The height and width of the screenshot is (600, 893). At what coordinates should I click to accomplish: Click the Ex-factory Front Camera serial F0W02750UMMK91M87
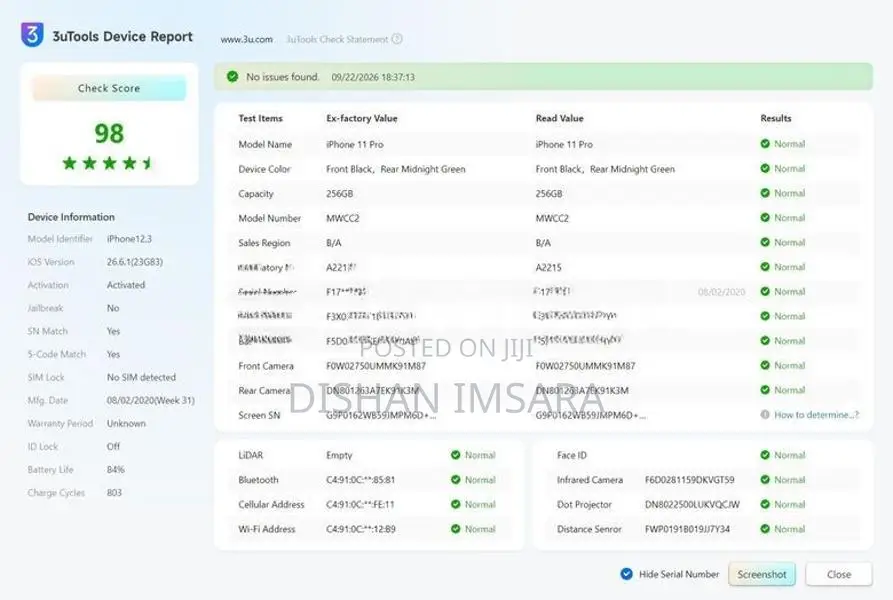376,365
